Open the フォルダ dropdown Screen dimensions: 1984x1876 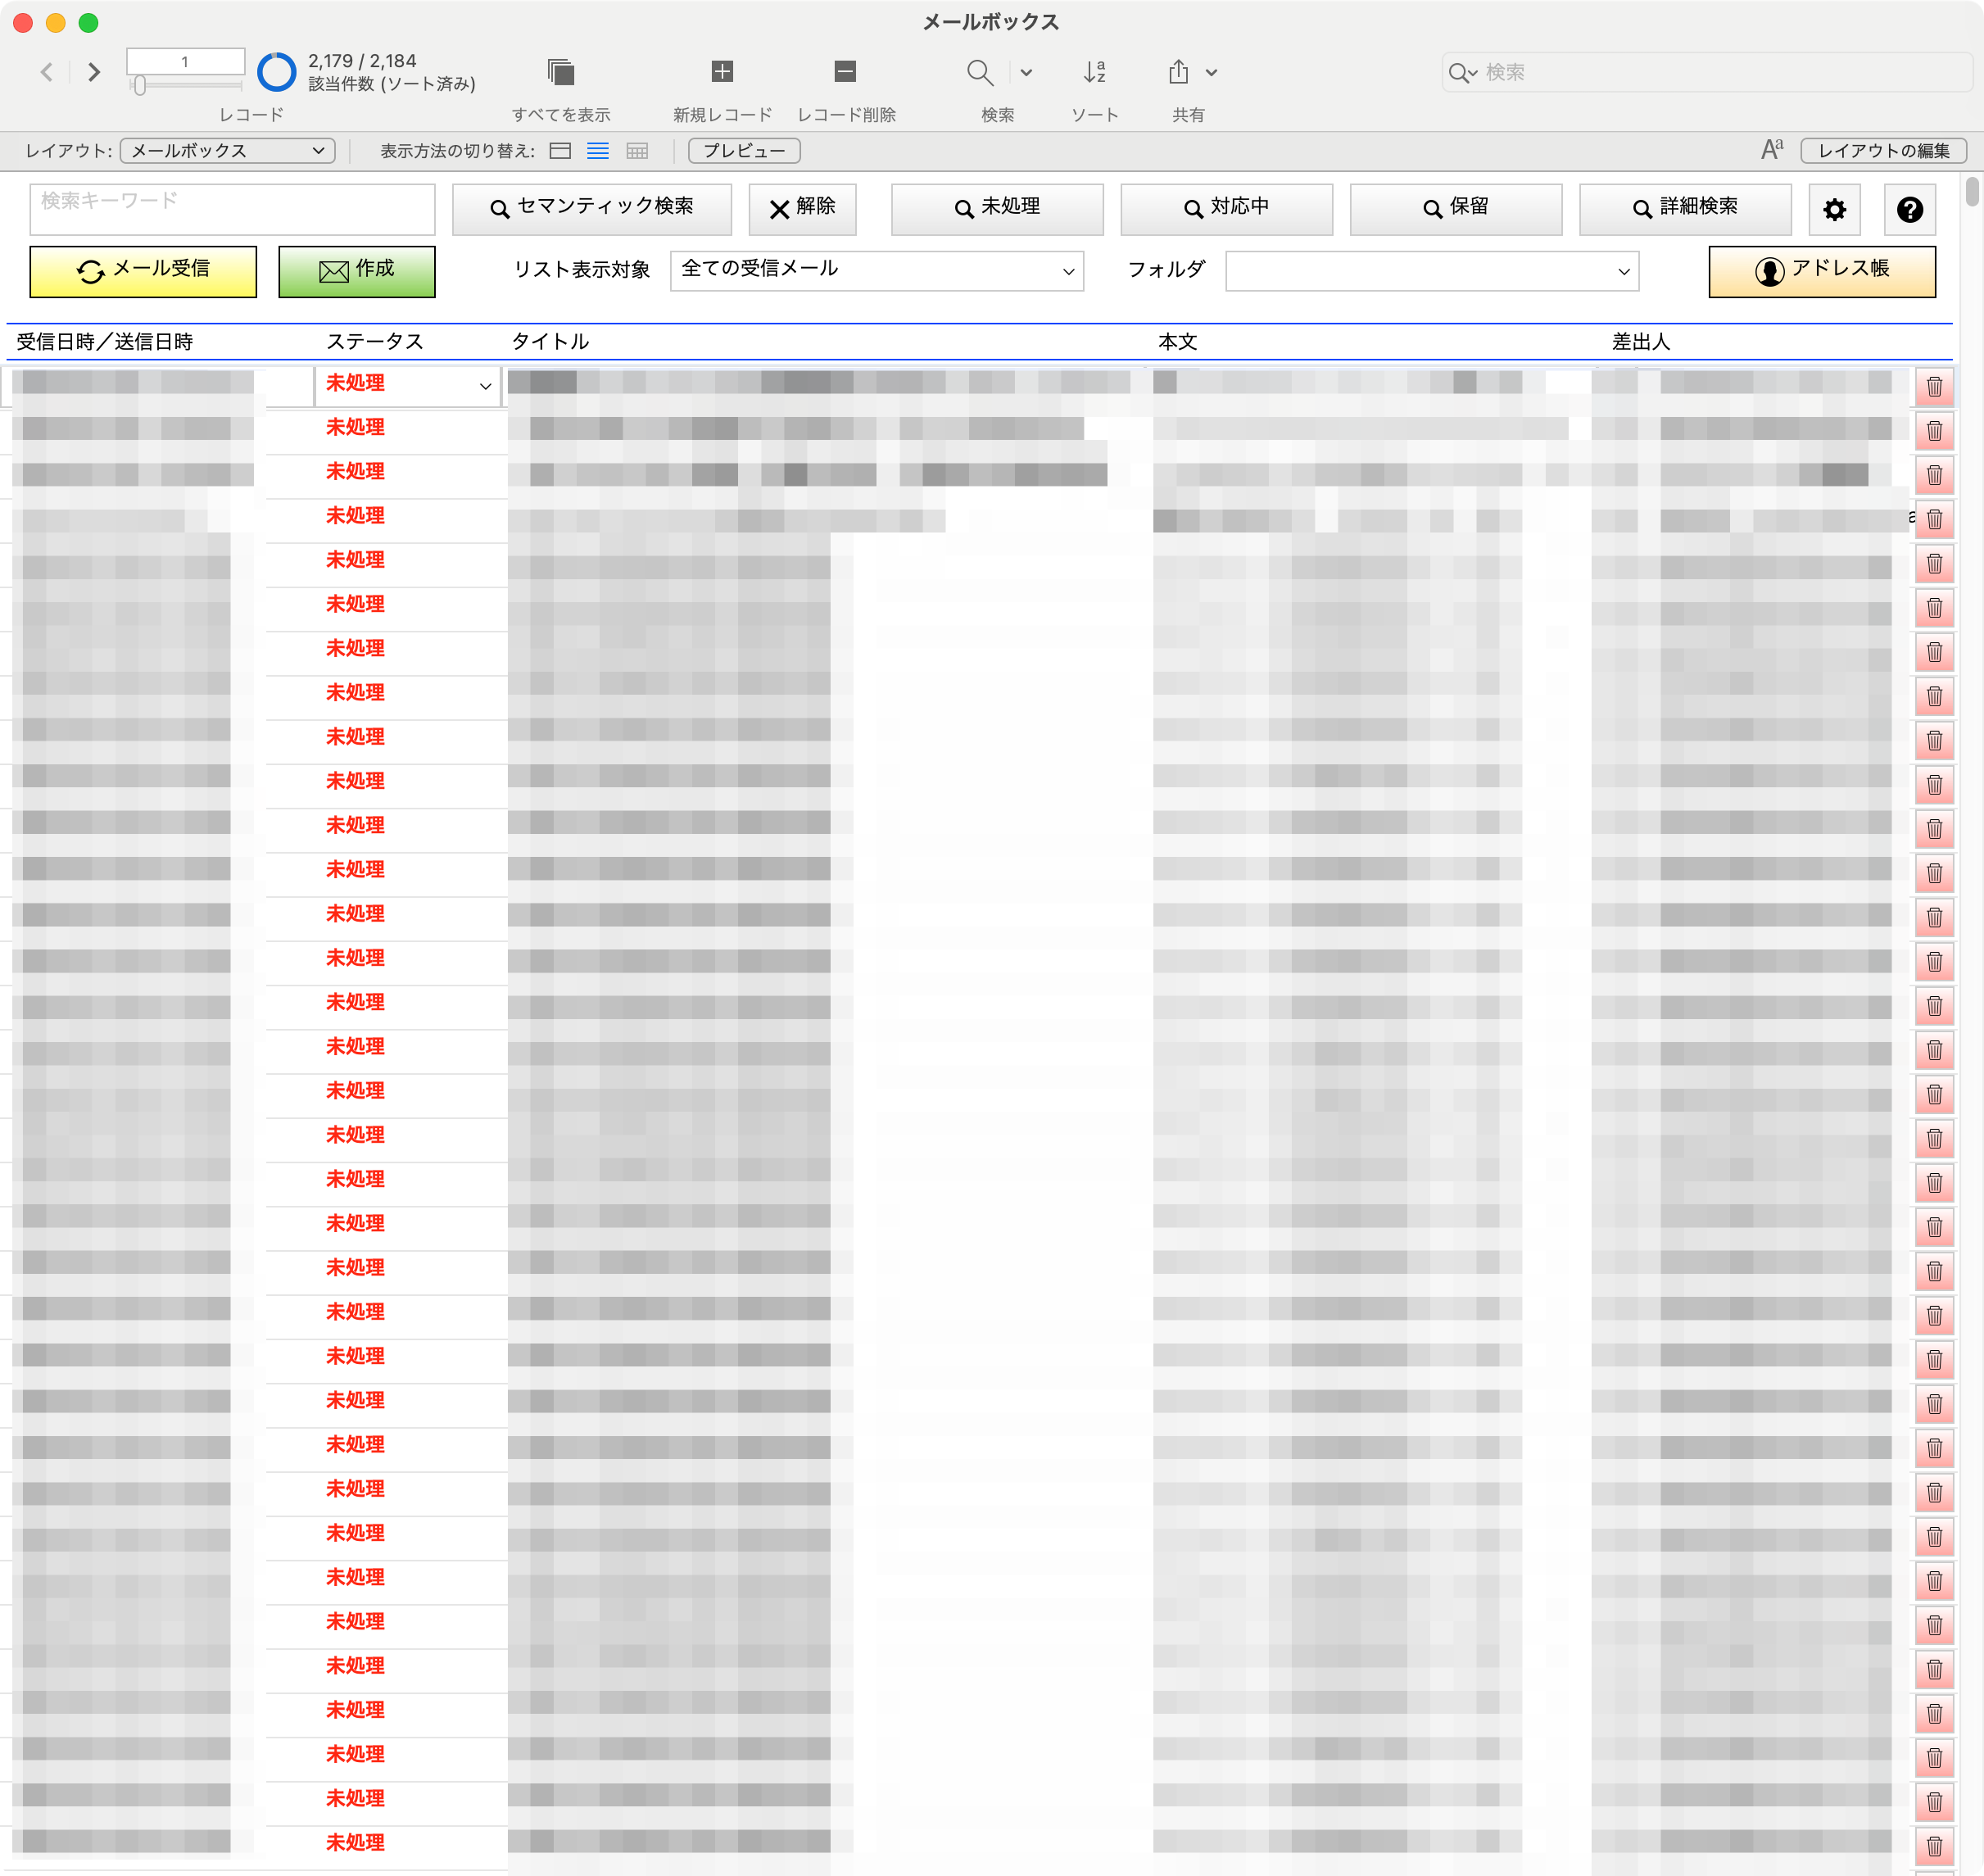coord(1432,271)
